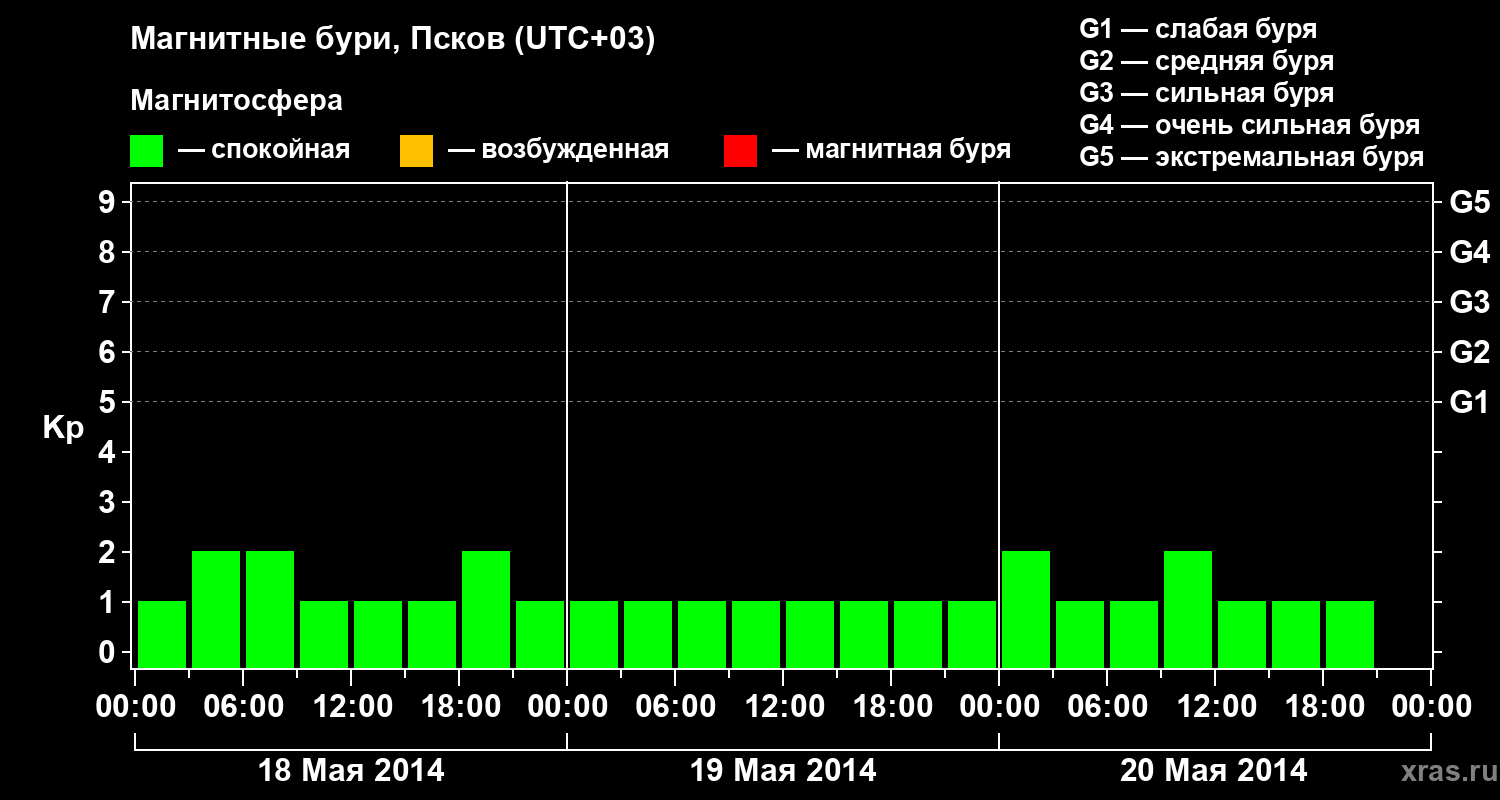This screenshot has height=800, width=1500.
Task: Click 'G5 — экстремальная буря' legend line
Action: (1252, 157)
